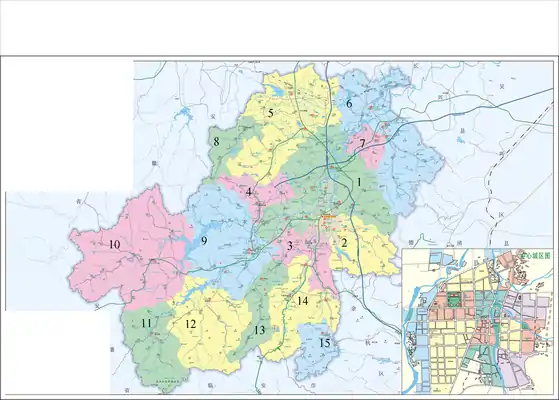Image resolution: width=559 pixels, height=400 pixels.
Task: Click the blue region labeled 9
Action: point(204,241)
